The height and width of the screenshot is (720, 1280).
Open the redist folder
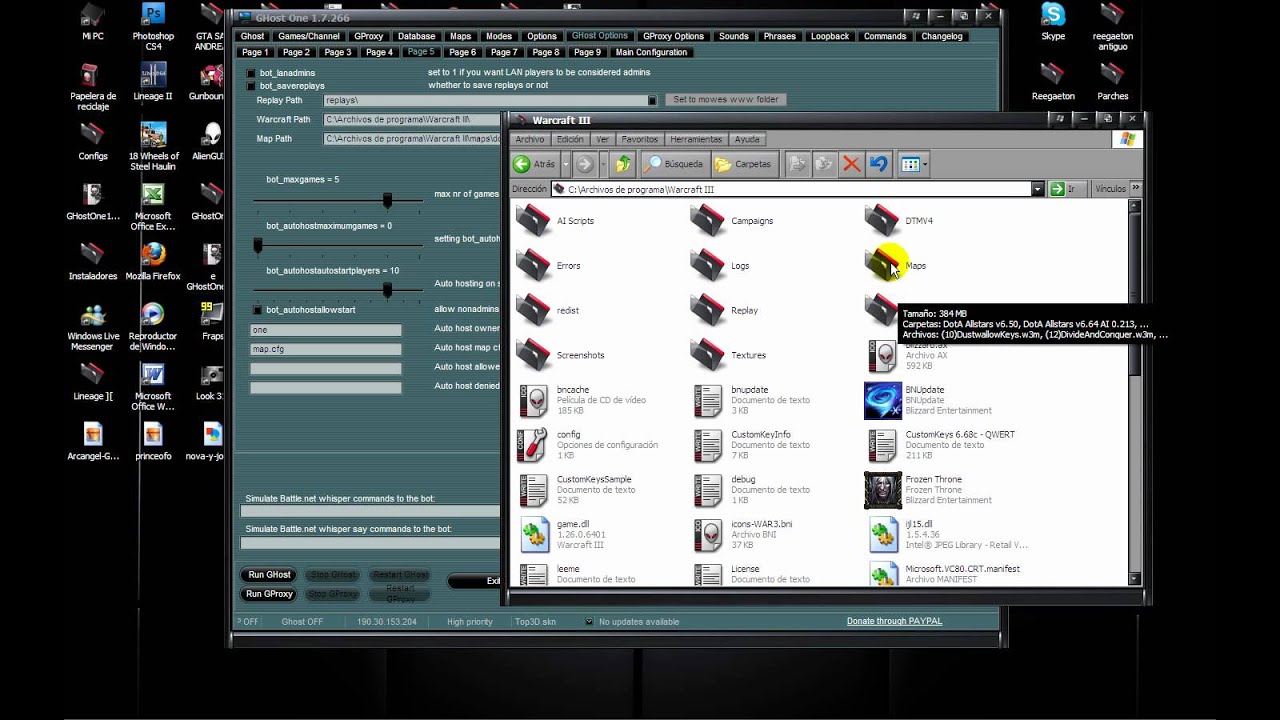click(548, 310)
